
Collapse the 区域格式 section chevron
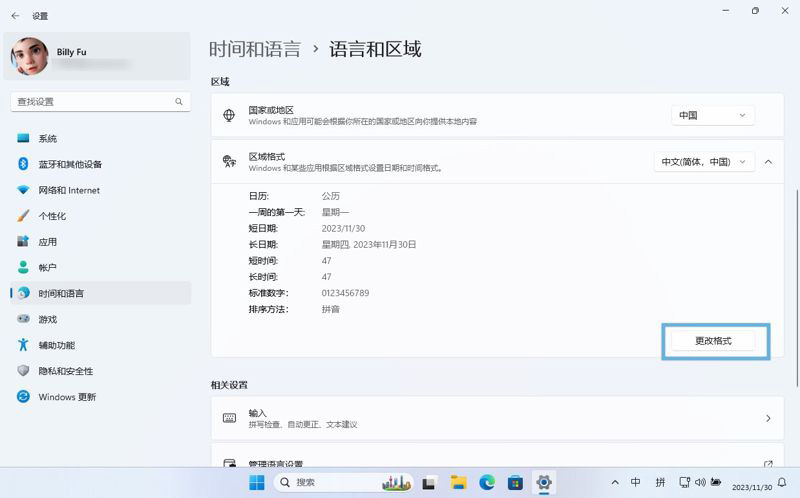coord(768,161)
